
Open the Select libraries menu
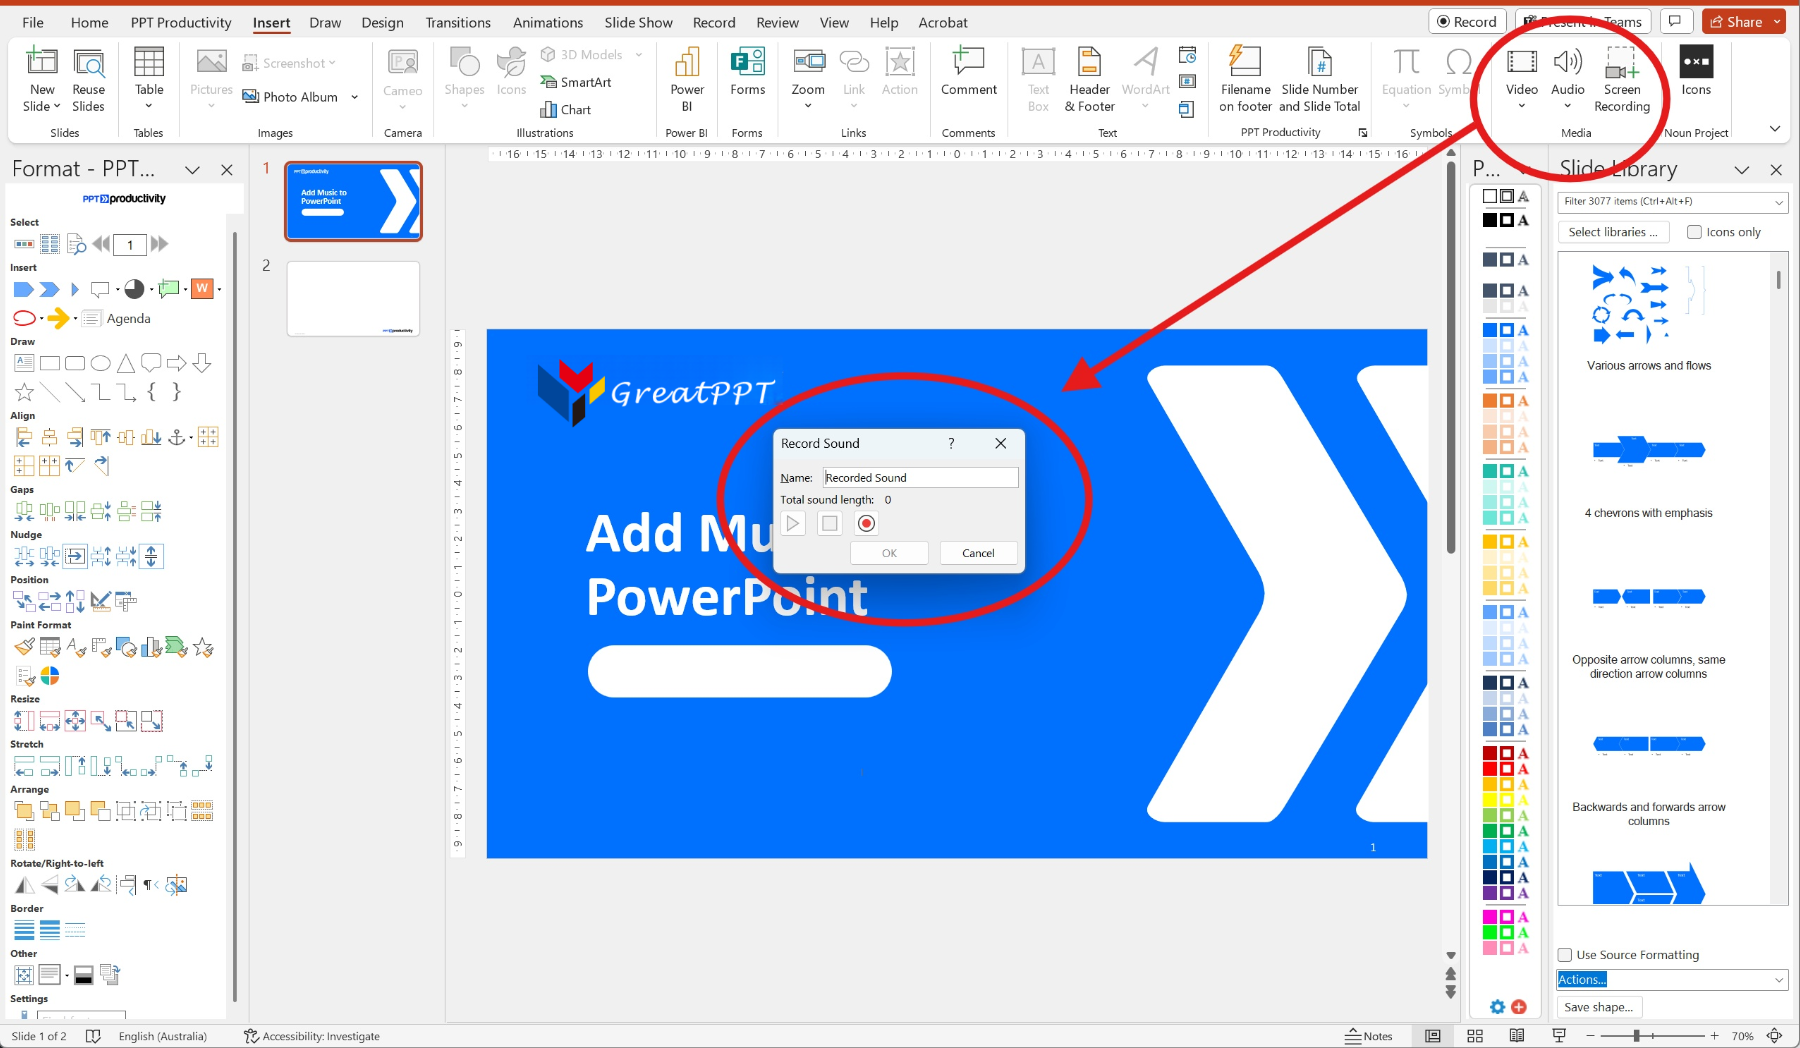point(1612,232)
